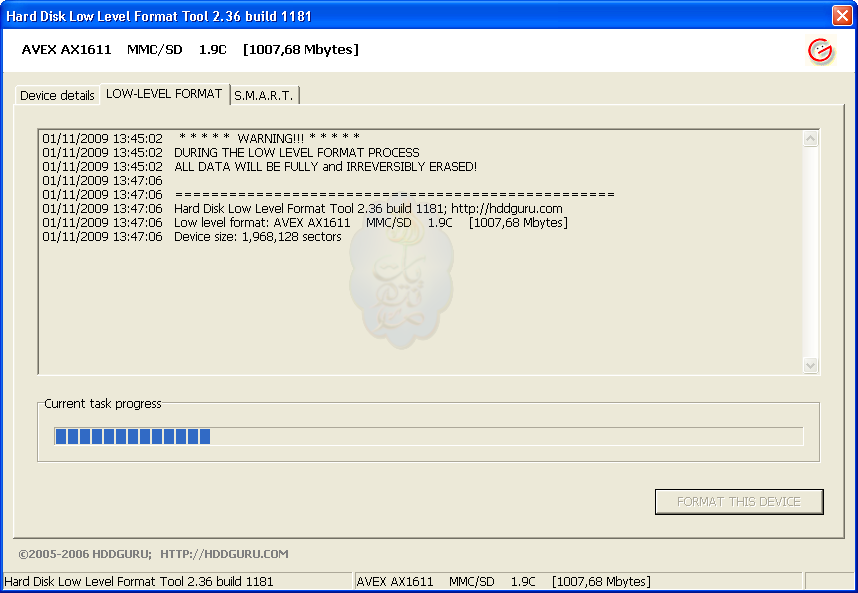858x593 pixels.
Task: Click the HDDGuru logo icon in header
Action: pos(820,51)
